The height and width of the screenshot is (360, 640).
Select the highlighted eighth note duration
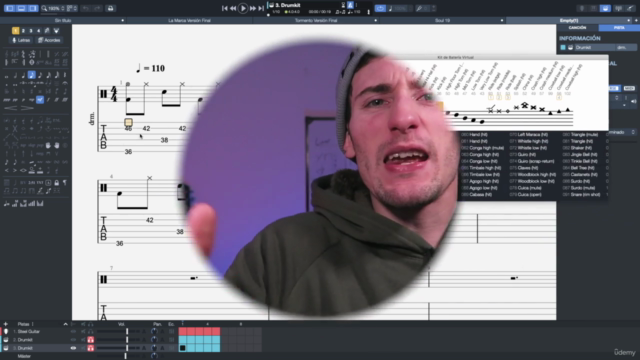coord(31,75)
